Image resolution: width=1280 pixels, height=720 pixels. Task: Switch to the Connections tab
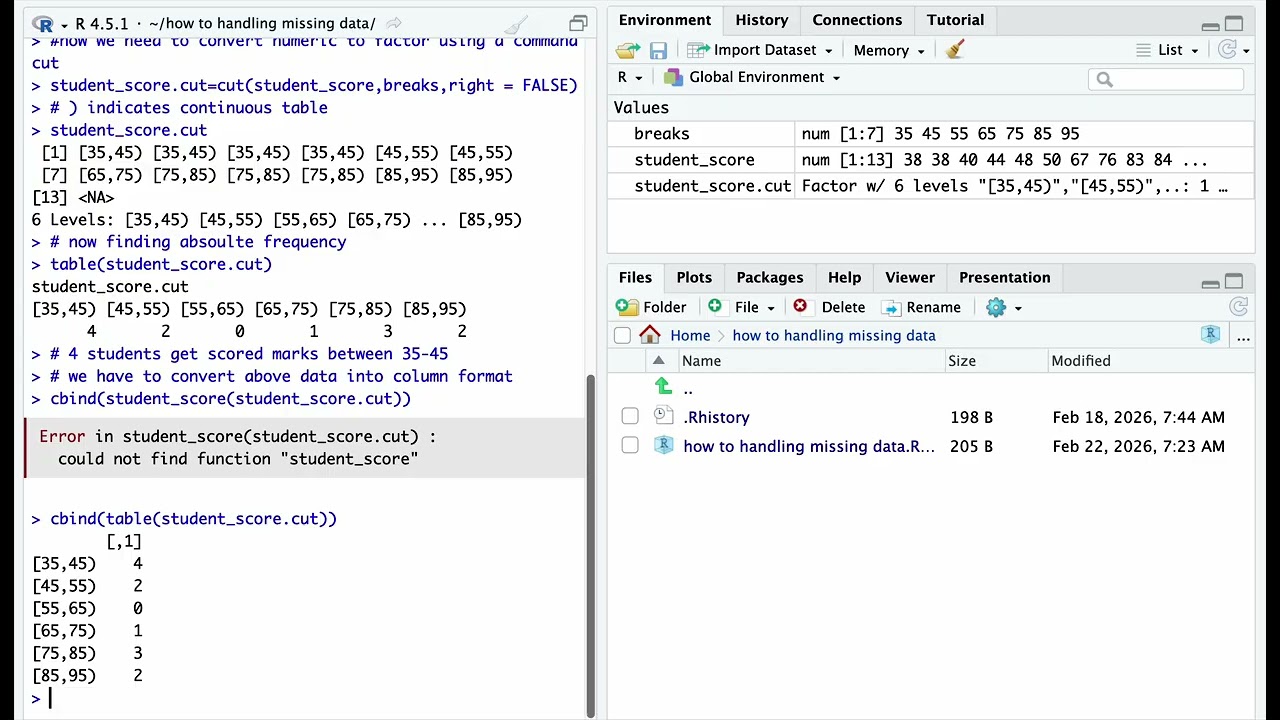tap(857, 20)
